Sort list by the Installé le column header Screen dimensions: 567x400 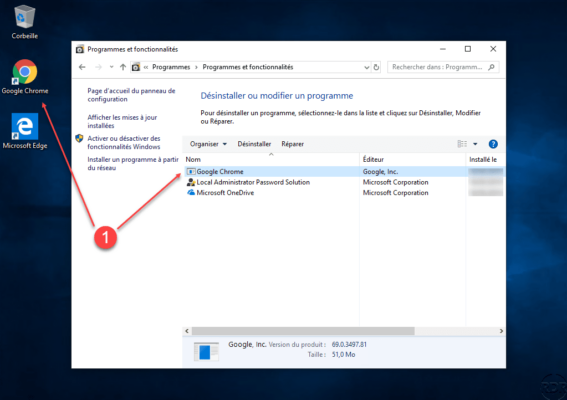click(x=485, y=159)
